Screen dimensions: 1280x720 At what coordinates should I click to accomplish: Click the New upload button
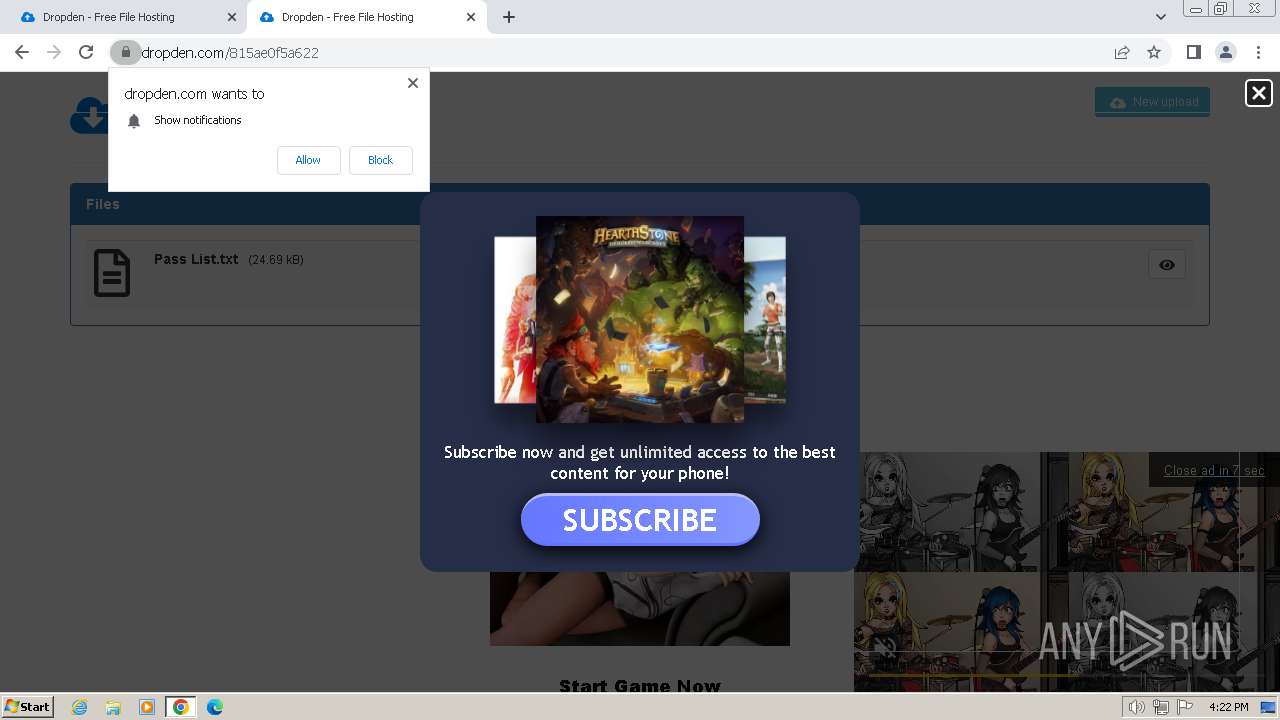[1152, 102]
